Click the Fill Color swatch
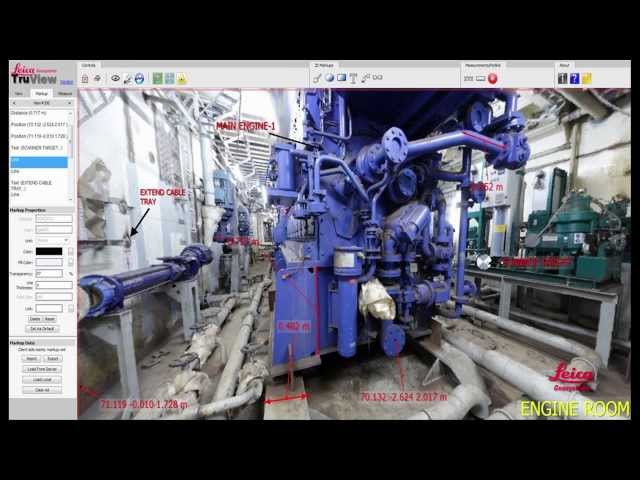The height and width of the screenshot is (480, 640). click(x=49, y=262)
